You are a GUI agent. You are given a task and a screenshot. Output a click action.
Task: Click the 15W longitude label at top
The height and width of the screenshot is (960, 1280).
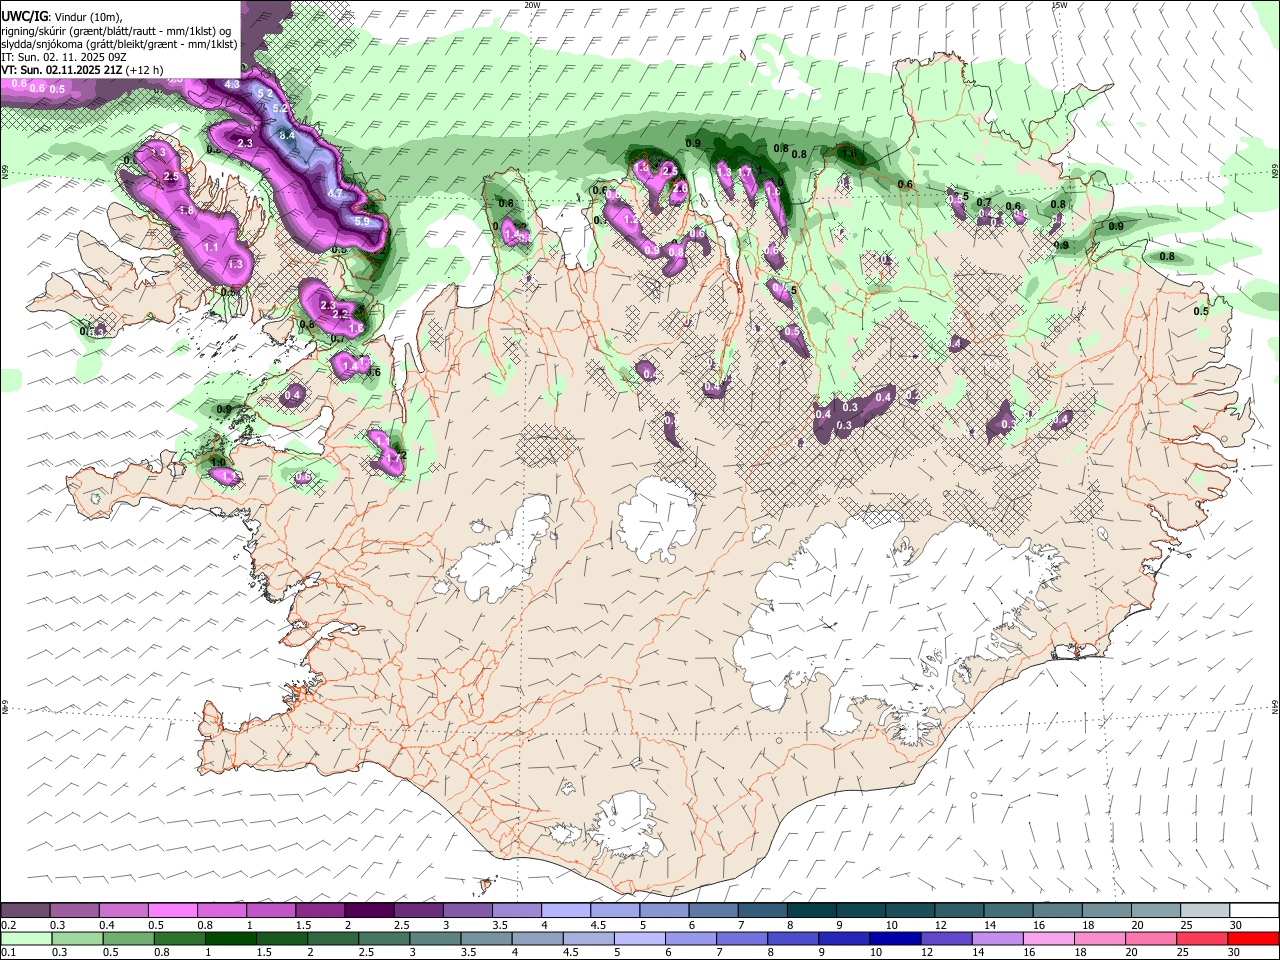pyautogui.click(x=1060, y=5)
